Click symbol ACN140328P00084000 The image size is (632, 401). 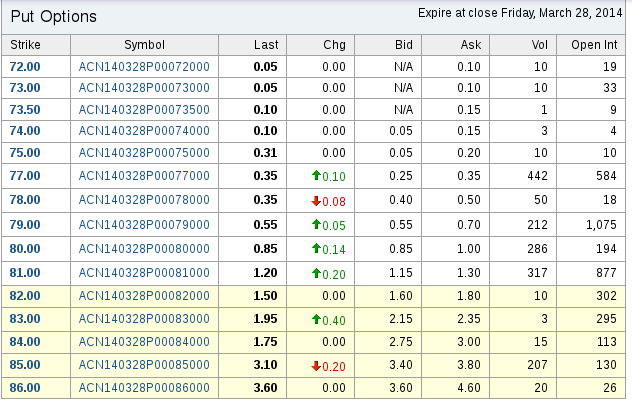point(144,342)
